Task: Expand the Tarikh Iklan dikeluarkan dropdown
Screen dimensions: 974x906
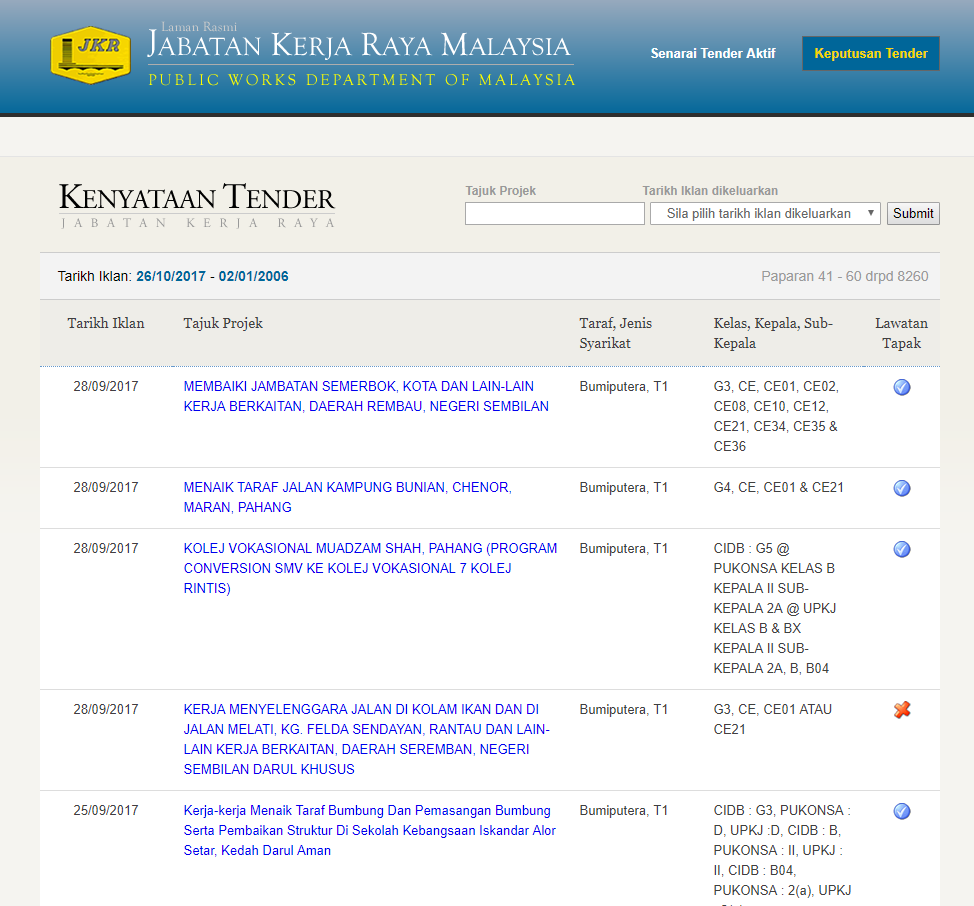Action: [x=765, y=214]
